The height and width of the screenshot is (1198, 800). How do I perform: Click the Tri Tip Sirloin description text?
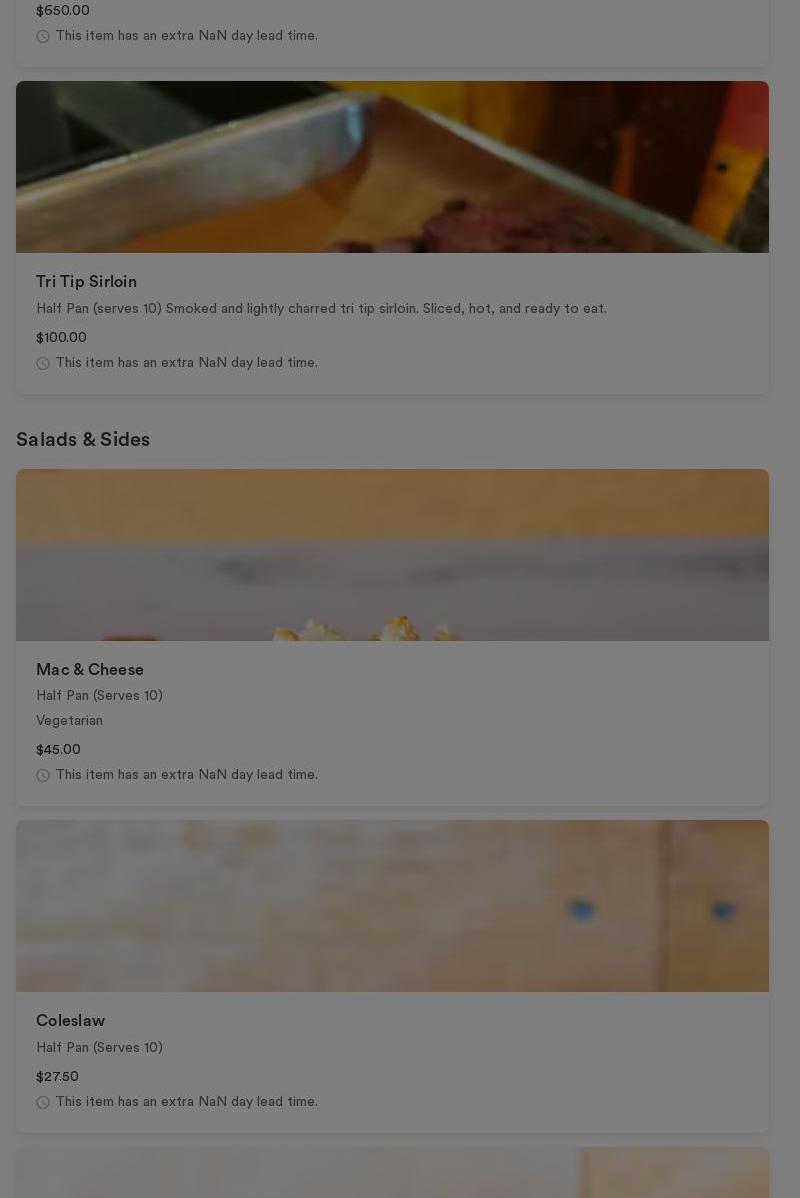322,309
